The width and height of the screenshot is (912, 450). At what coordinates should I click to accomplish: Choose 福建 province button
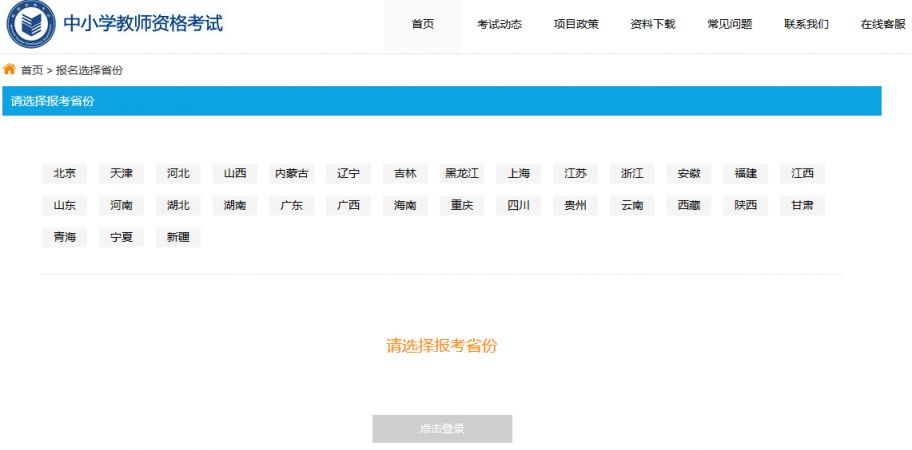click(x=746, y=173)
